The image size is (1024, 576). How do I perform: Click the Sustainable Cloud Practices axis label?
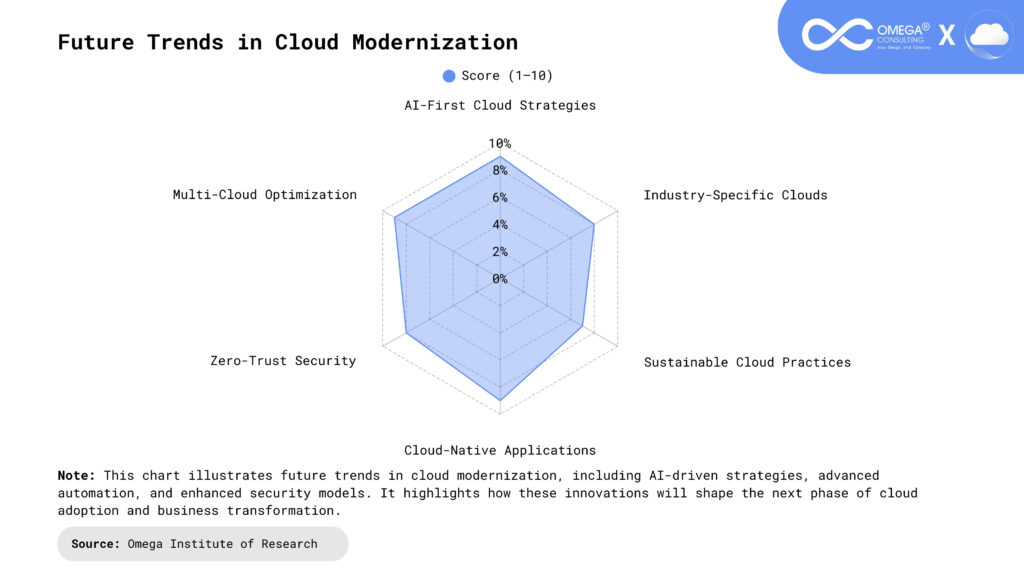(747, 362)
